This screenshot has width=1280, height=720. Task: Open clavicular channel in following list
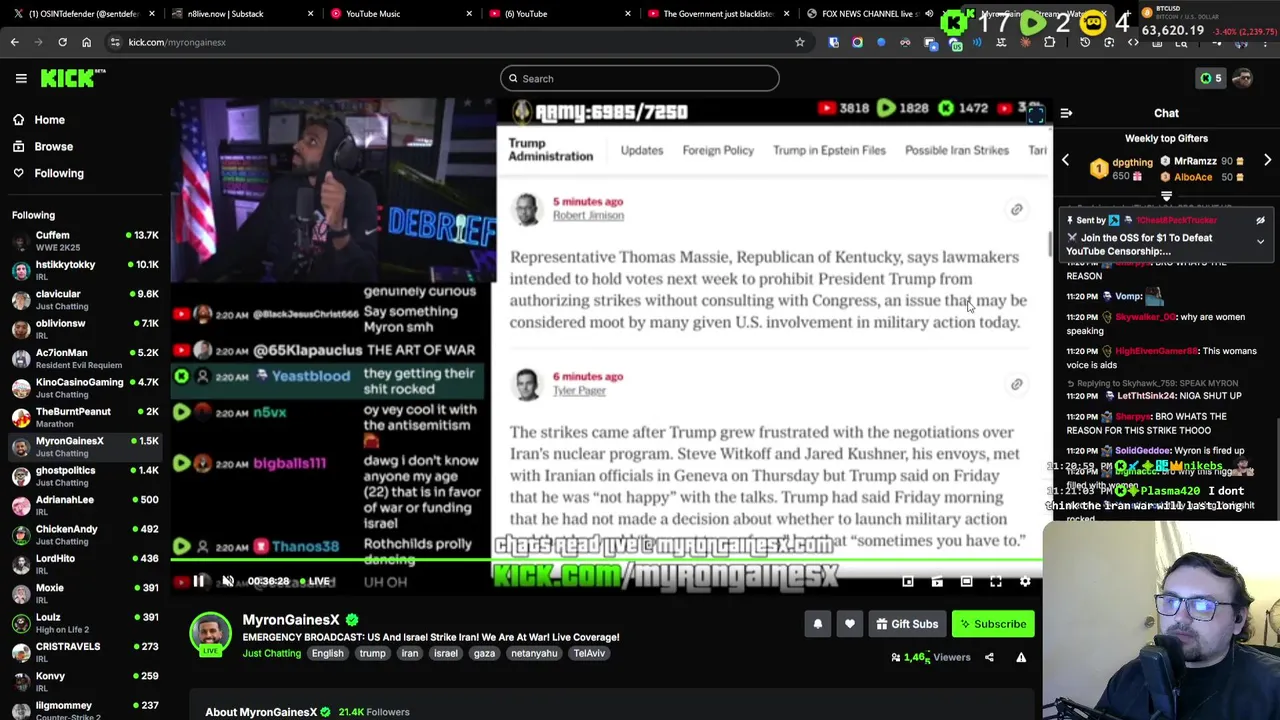click(x=85, y=300)
